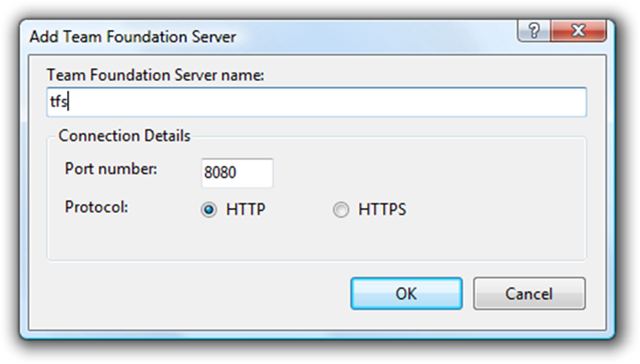640x364 pixels.
Task: Click the "Team Foundation Server name:" label
Action: (x=156, y=75)
